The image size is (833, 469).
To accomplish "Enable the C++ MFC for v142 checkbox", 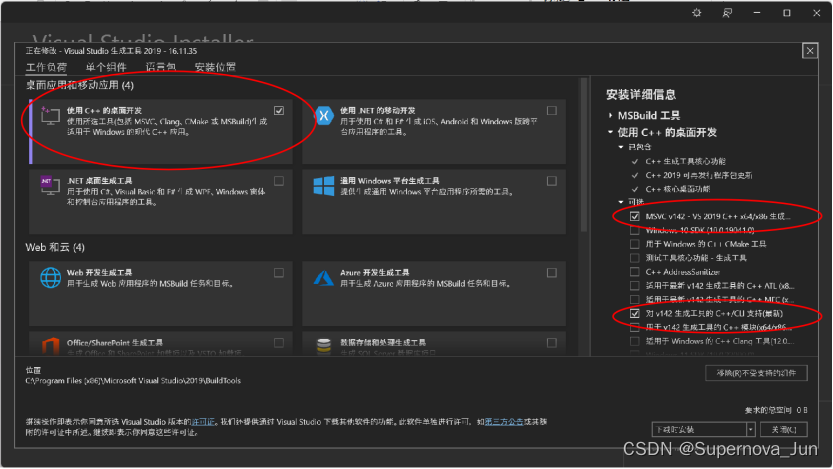I will tap(634, 299).
